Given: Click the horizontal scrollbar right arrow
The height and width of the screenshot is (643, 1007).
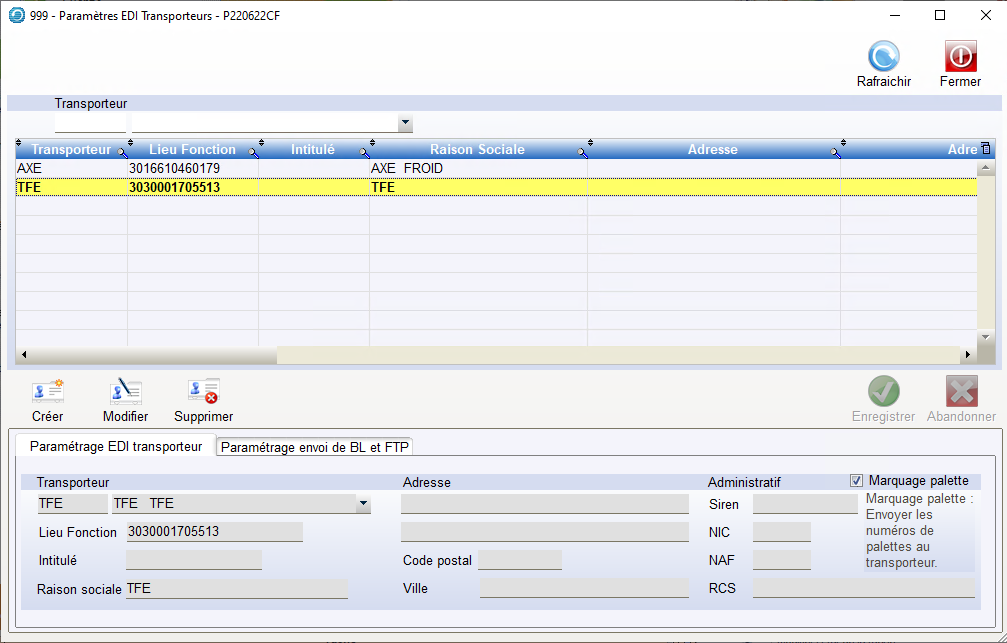Looking at the screenshot, I should click(x=967, y=355).
